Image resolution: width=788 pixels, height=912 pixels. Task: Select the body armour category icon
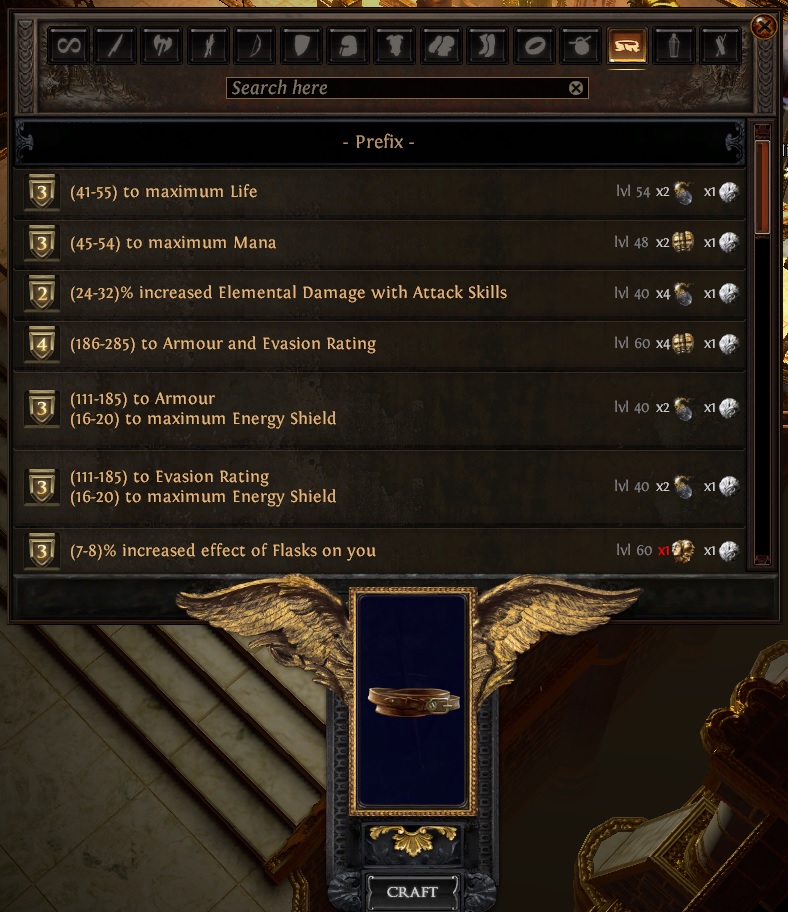point(394,45)
